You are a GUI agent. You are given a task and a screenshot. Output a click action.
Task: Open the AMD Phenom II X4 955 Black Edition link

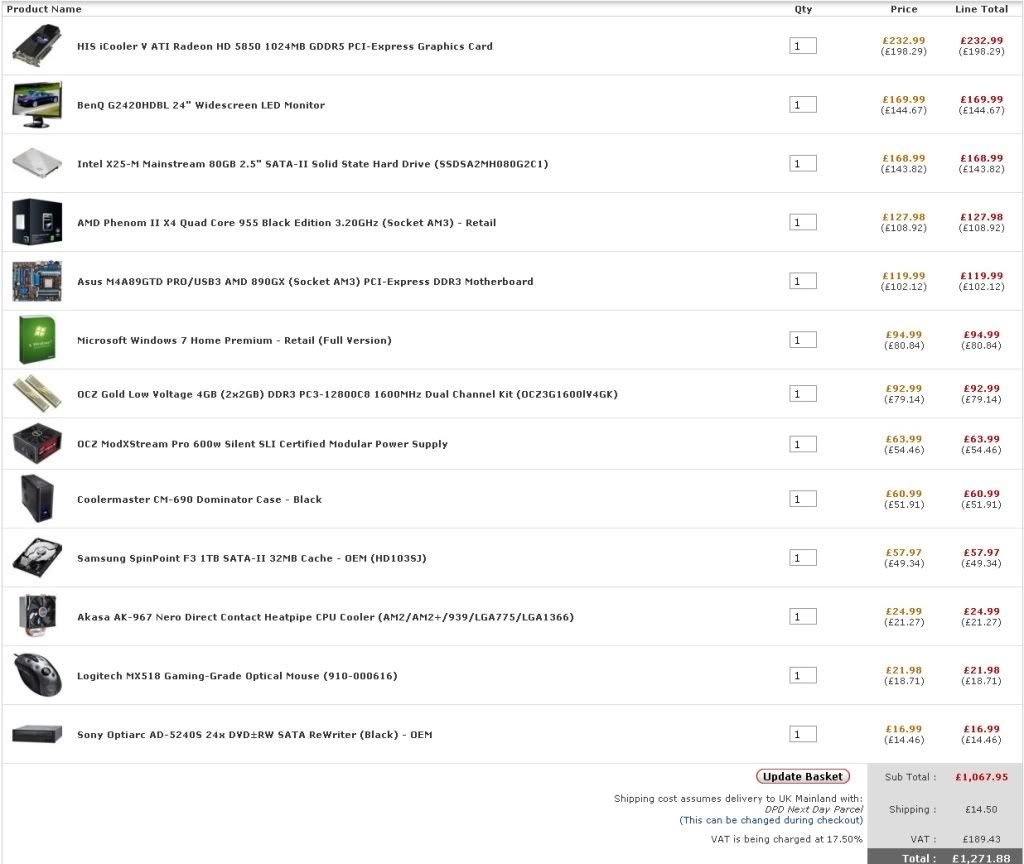tap(286, 223)
